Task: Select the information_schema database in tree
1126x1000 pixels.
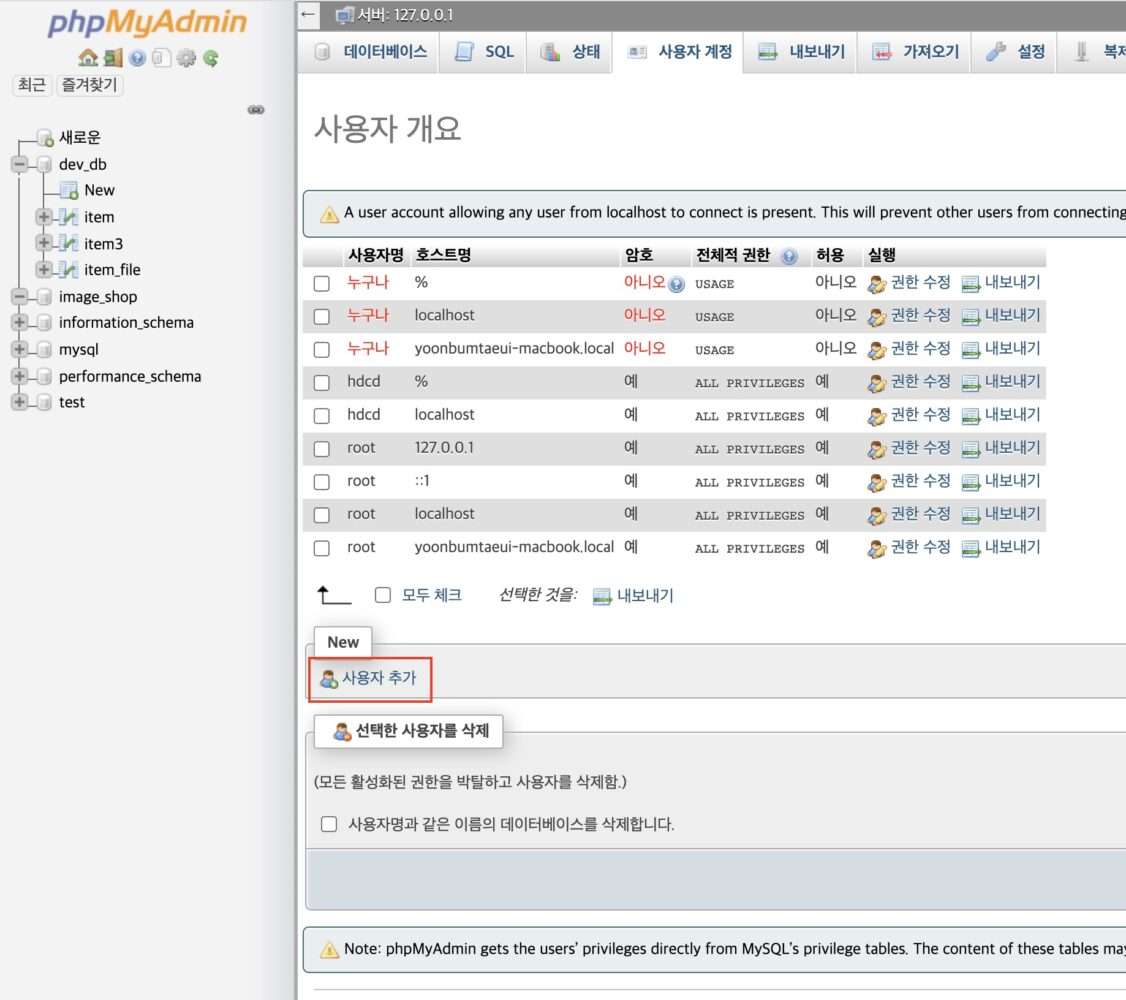Action: point(126,322)
